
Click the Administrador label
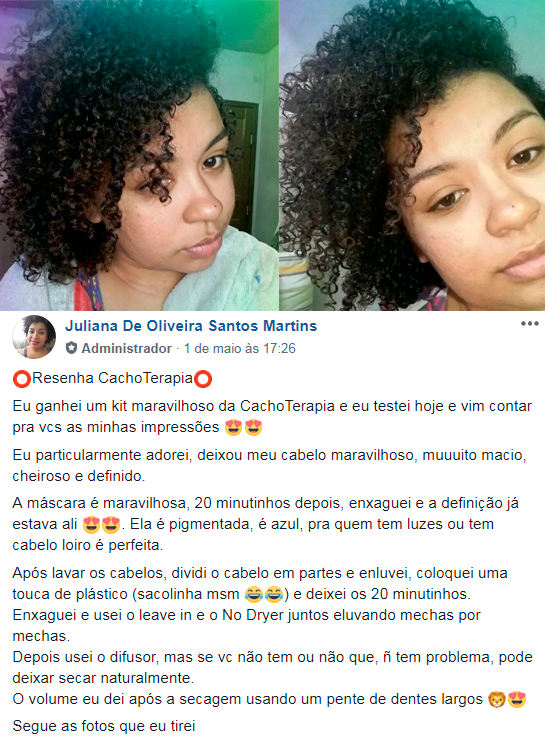(127, 349)
